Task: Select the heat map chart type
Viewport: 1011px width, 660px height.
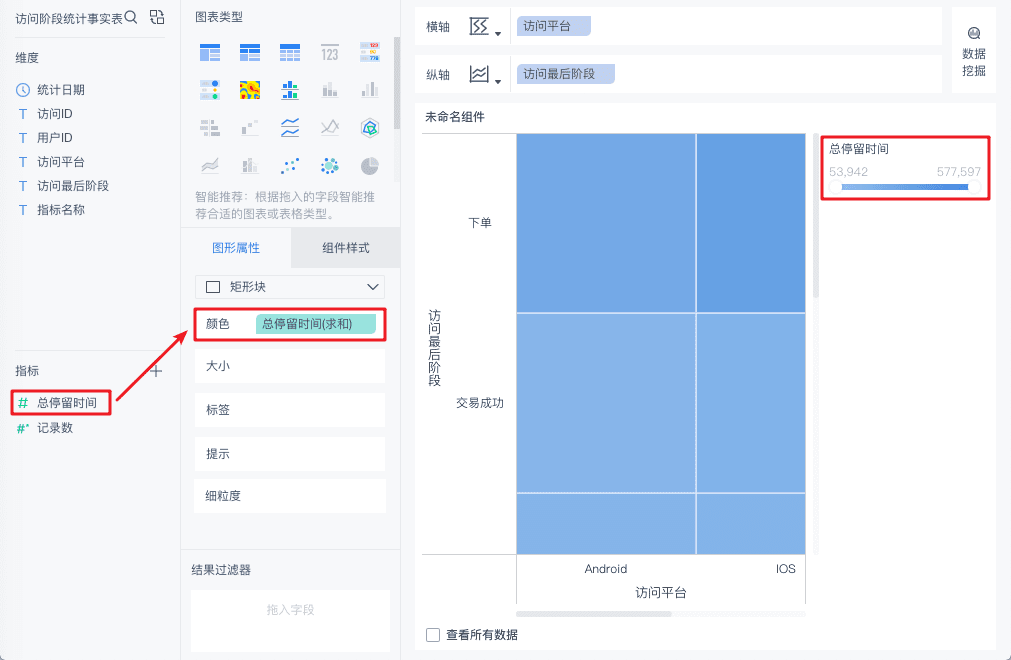Action: point(250,90)
